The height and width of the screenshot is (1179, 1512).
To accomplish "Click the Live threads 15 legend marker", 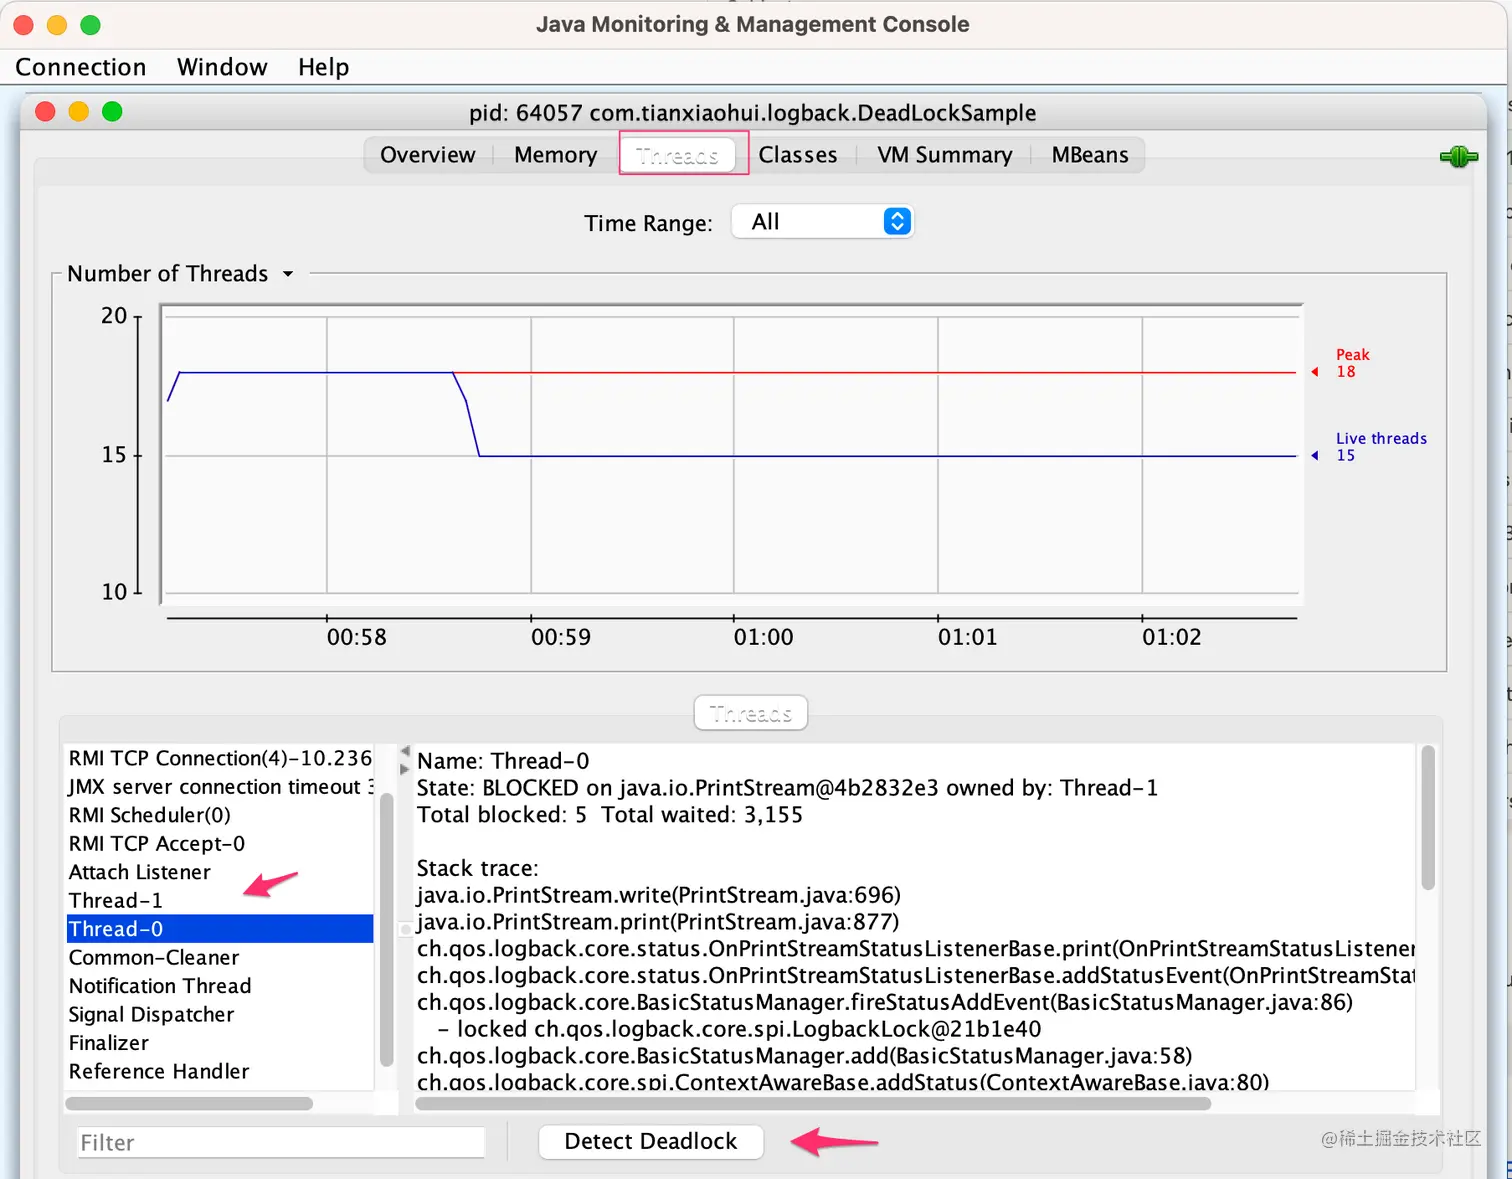I will click(1316, 456).
